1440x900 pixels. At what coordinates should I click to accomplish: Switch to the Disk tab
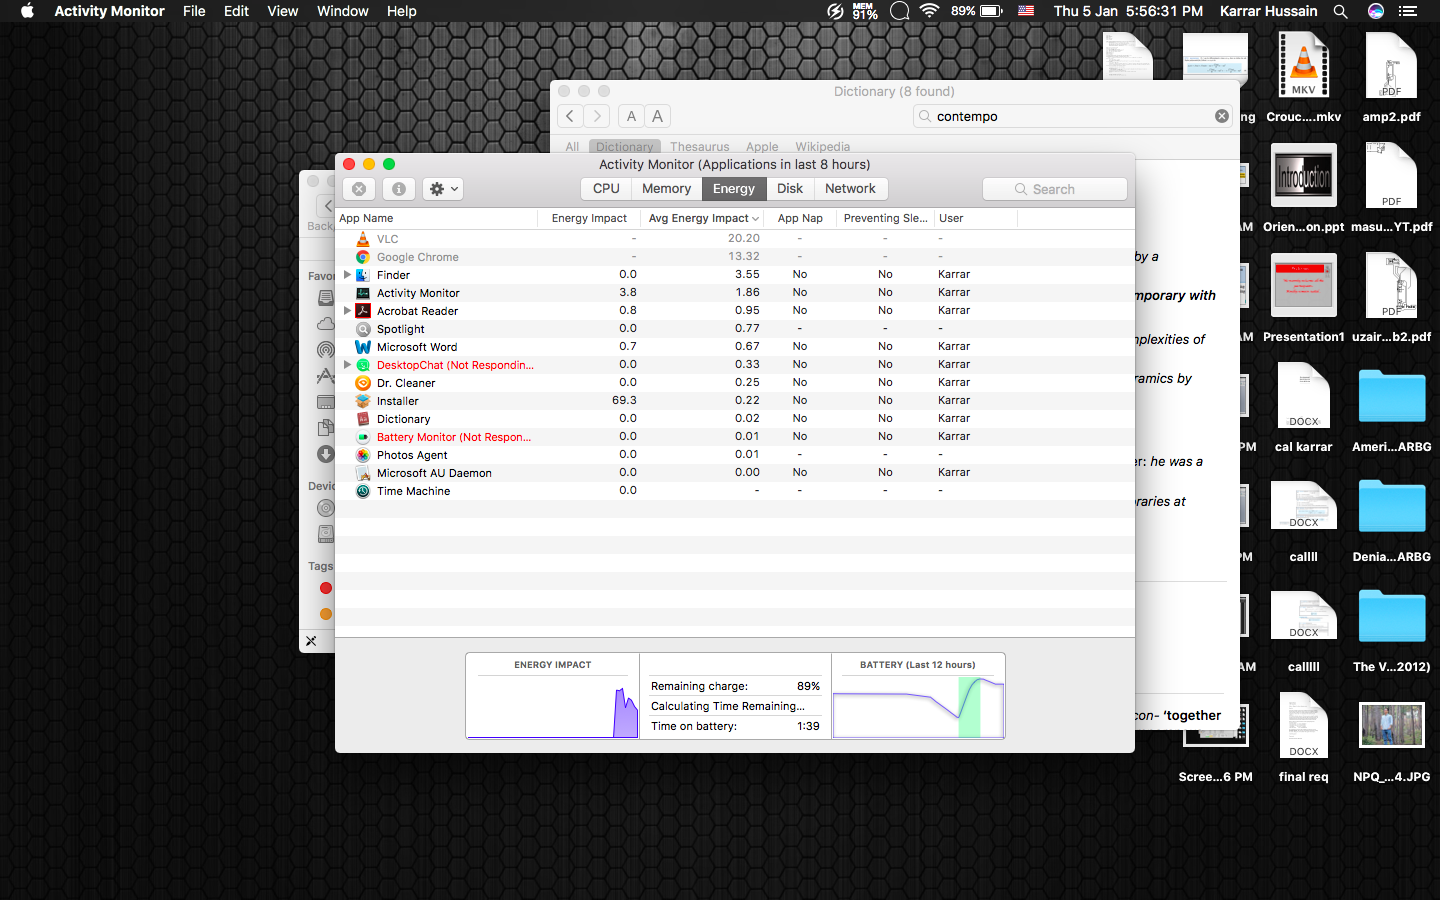click(790, 188)
